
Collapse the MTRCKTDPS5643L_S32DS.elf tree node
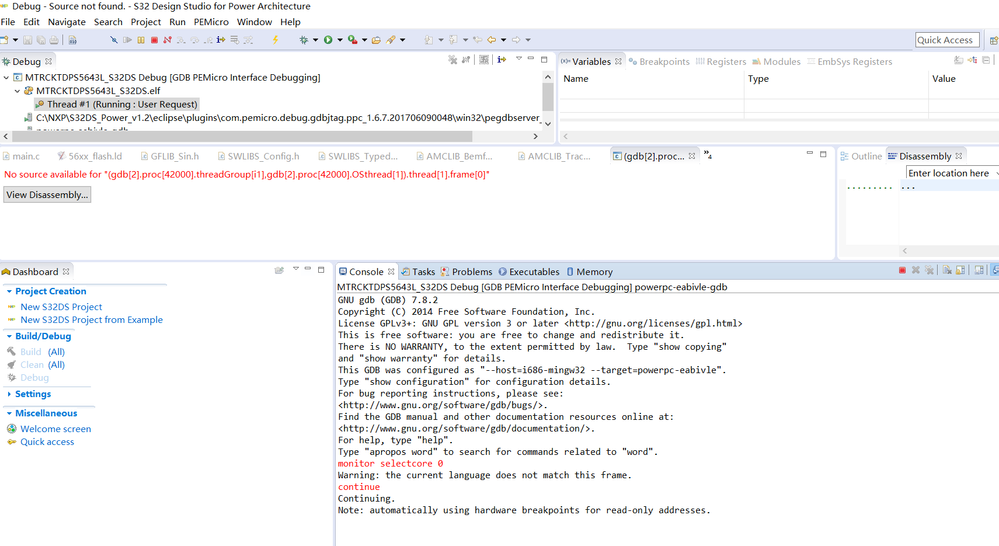coord(17,91)
